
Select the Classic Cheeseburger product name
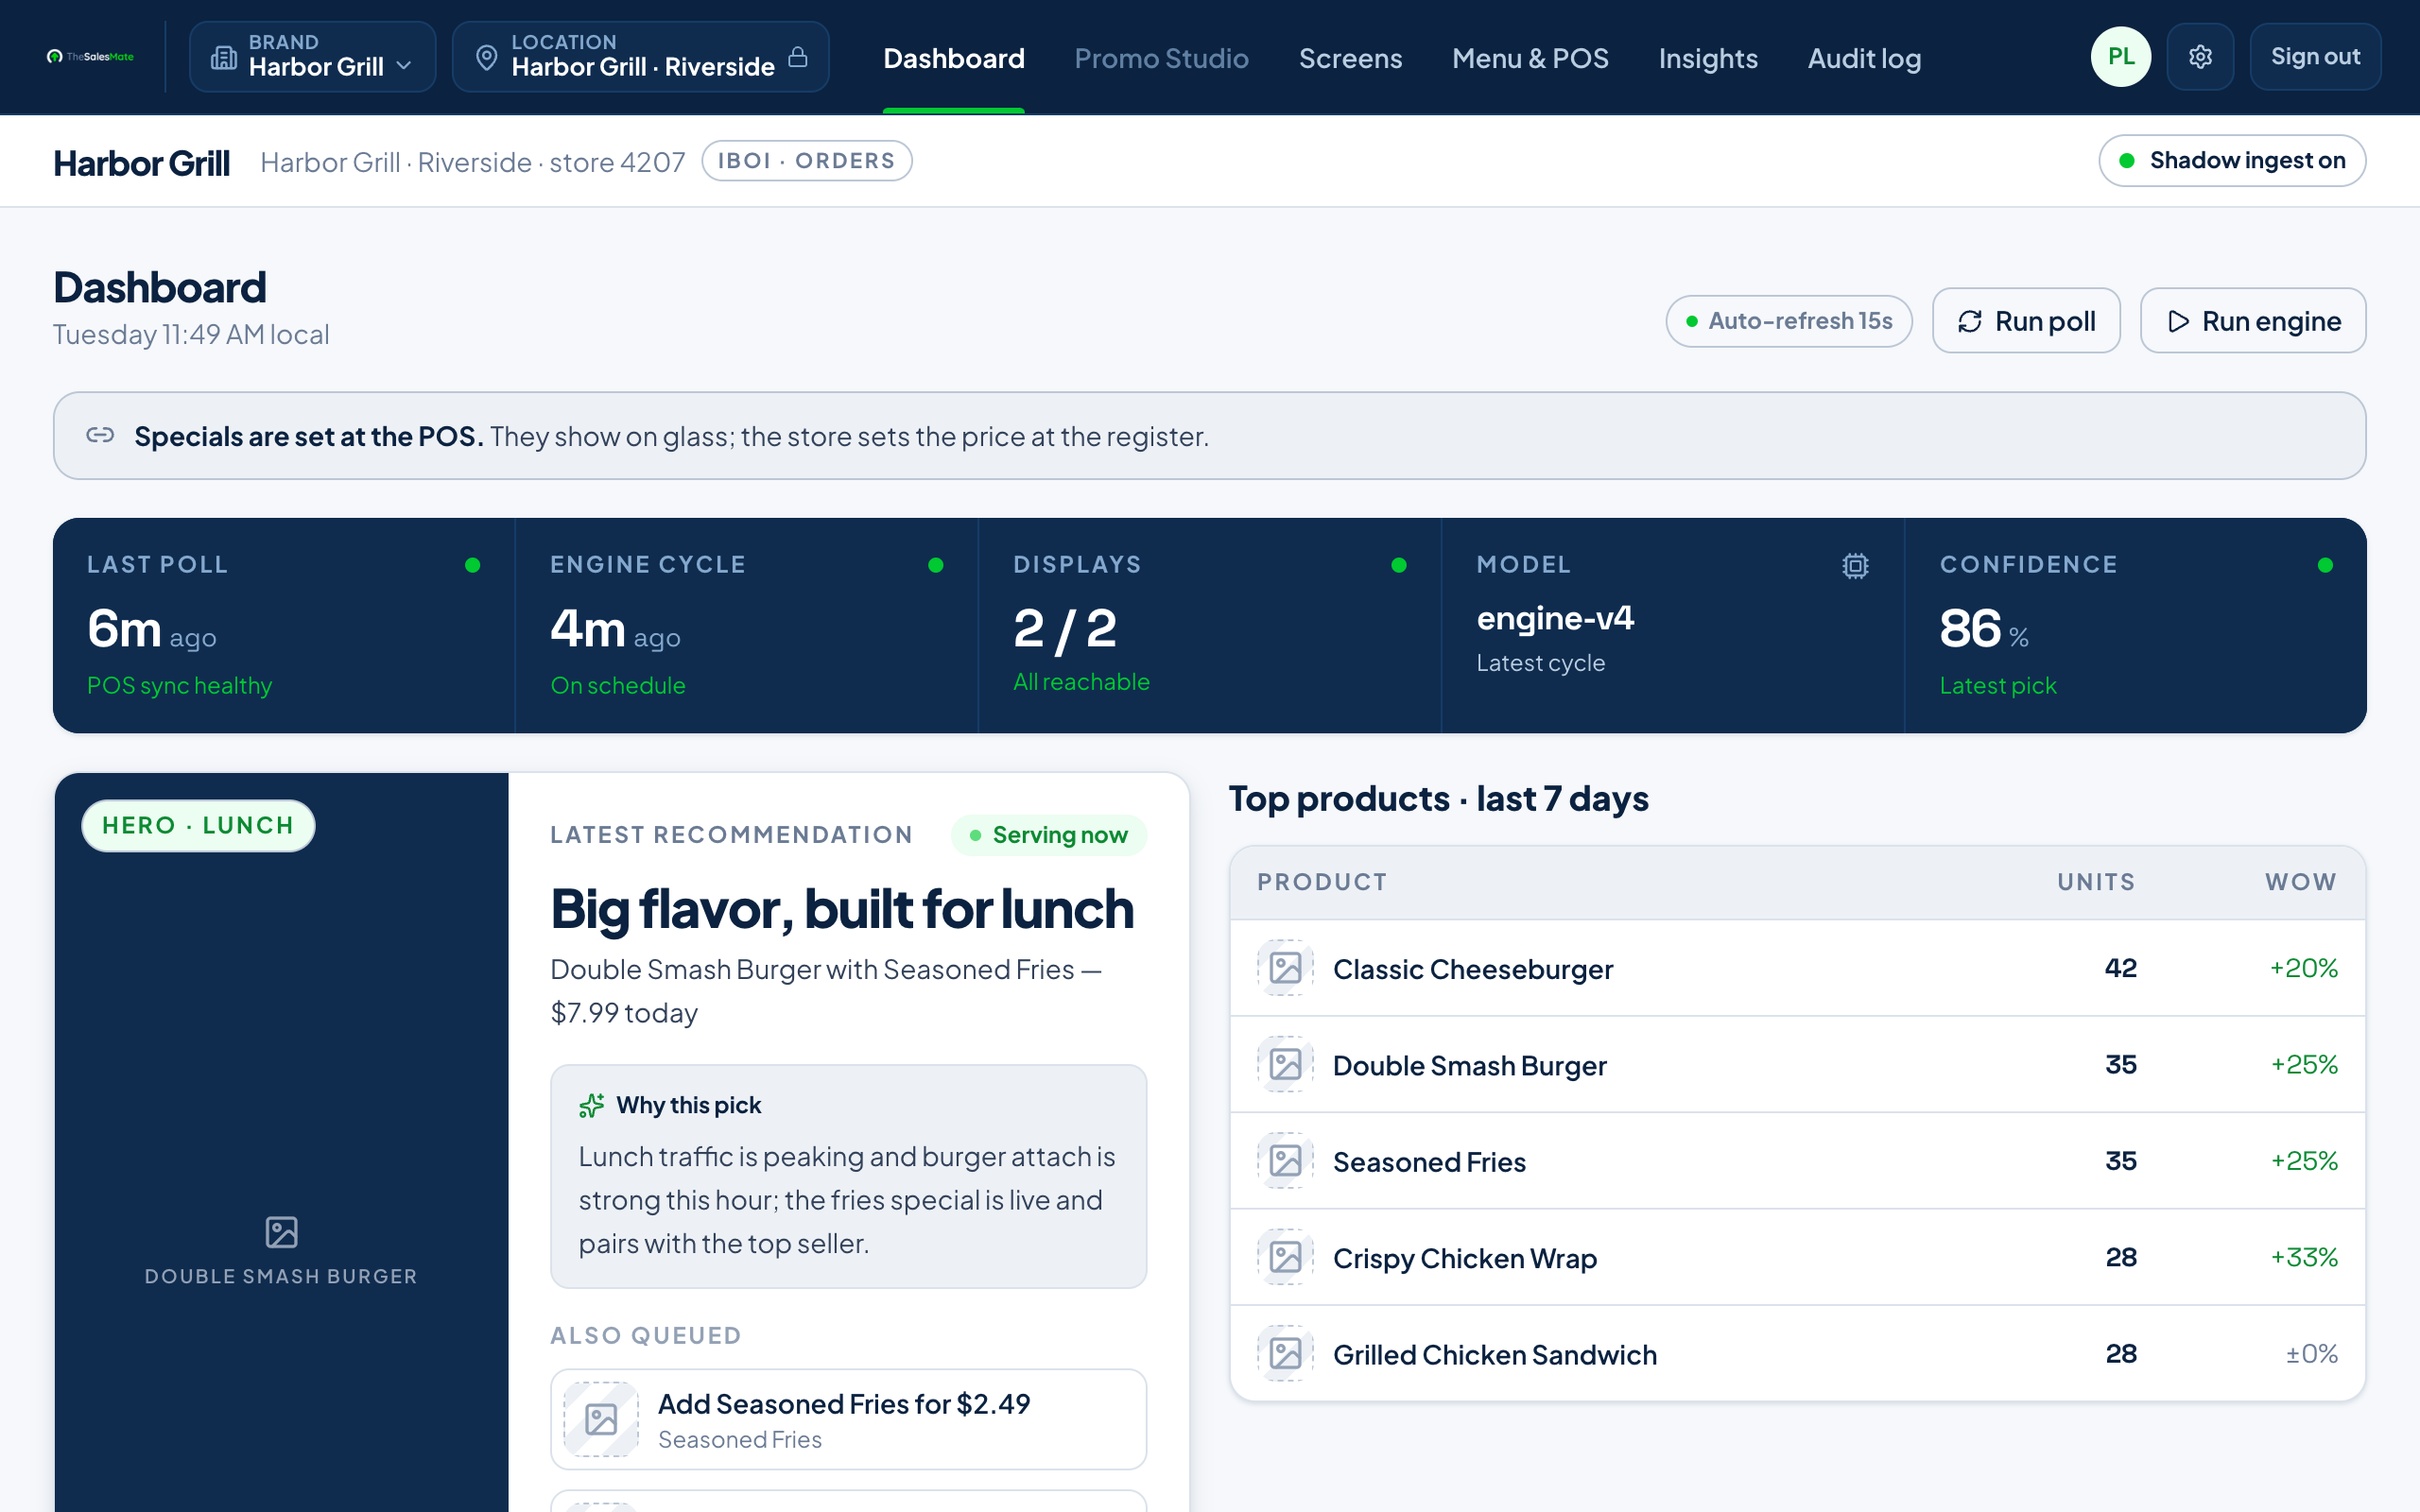pos(1473,969)
